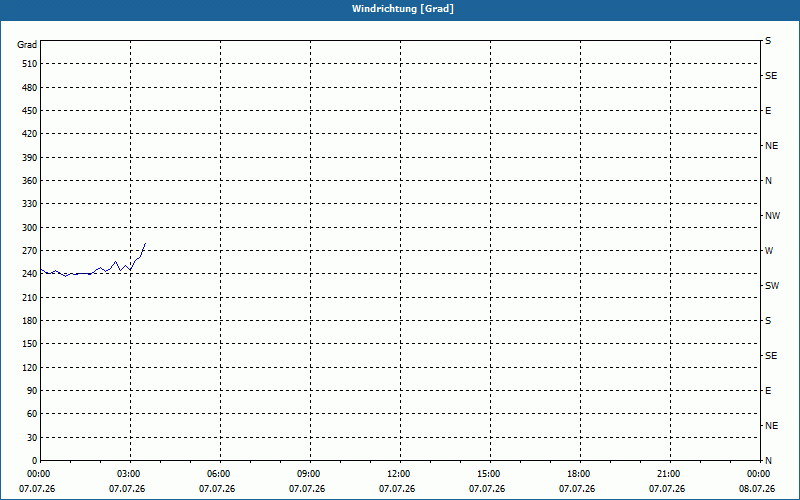Select the 18:00 time marker
Image resolution: width=800 pixels, height=500 pixels.
(578, 474)
